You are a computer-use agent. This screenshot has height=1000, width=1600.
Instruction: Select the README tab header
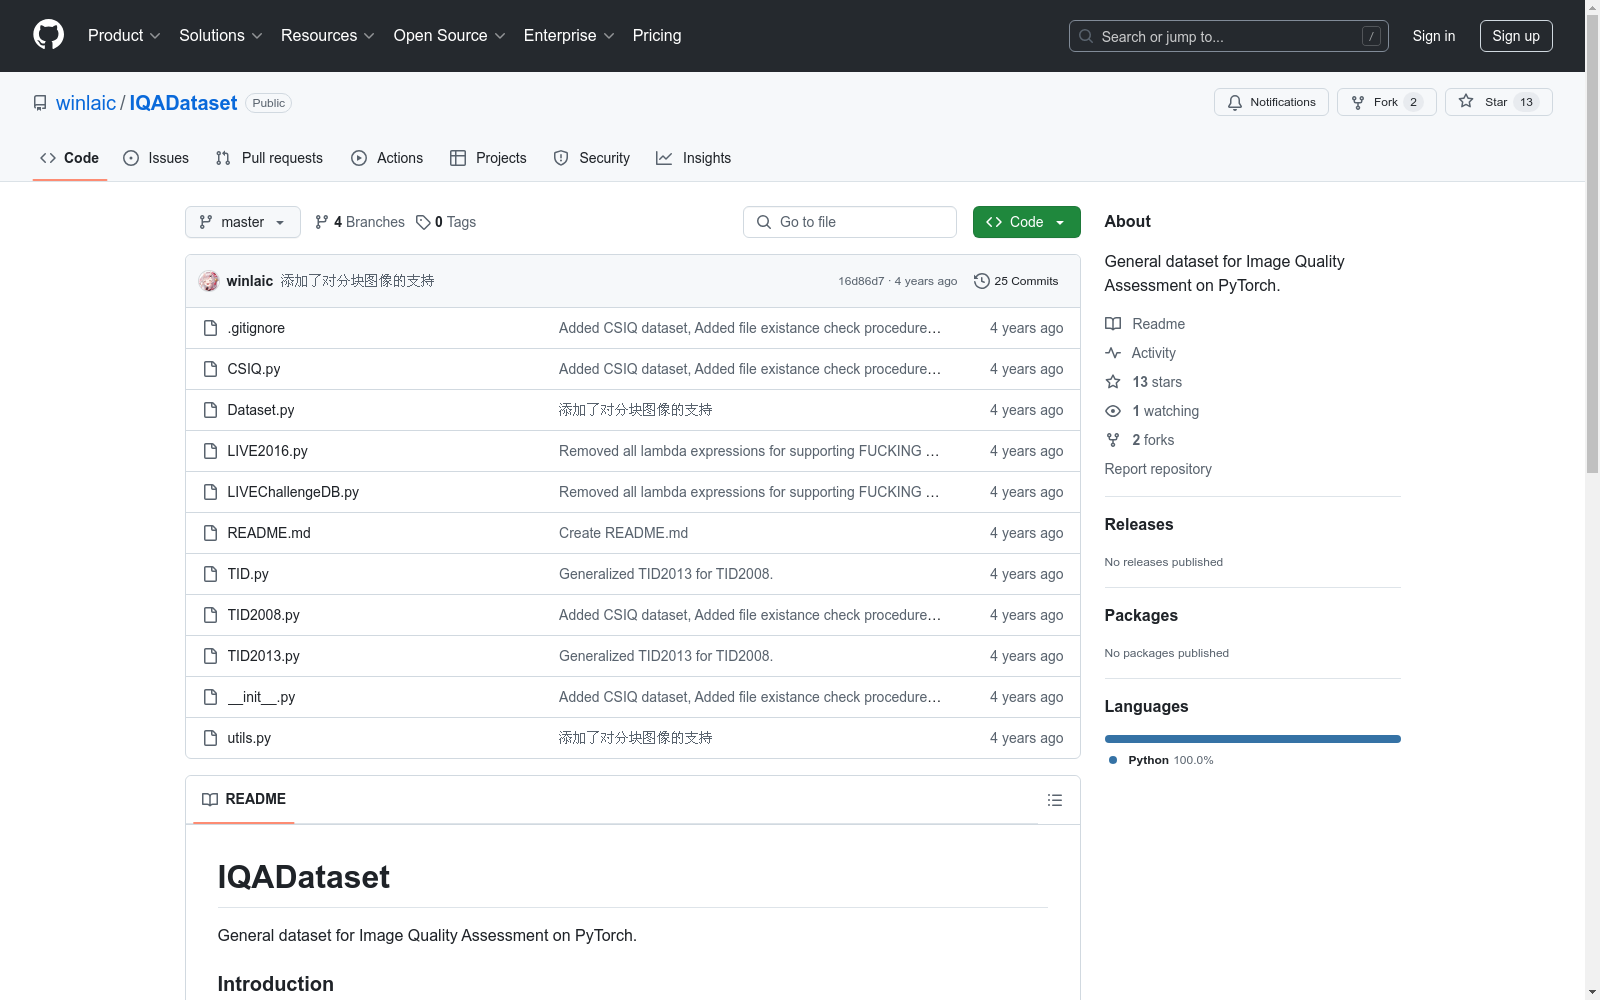244,799
